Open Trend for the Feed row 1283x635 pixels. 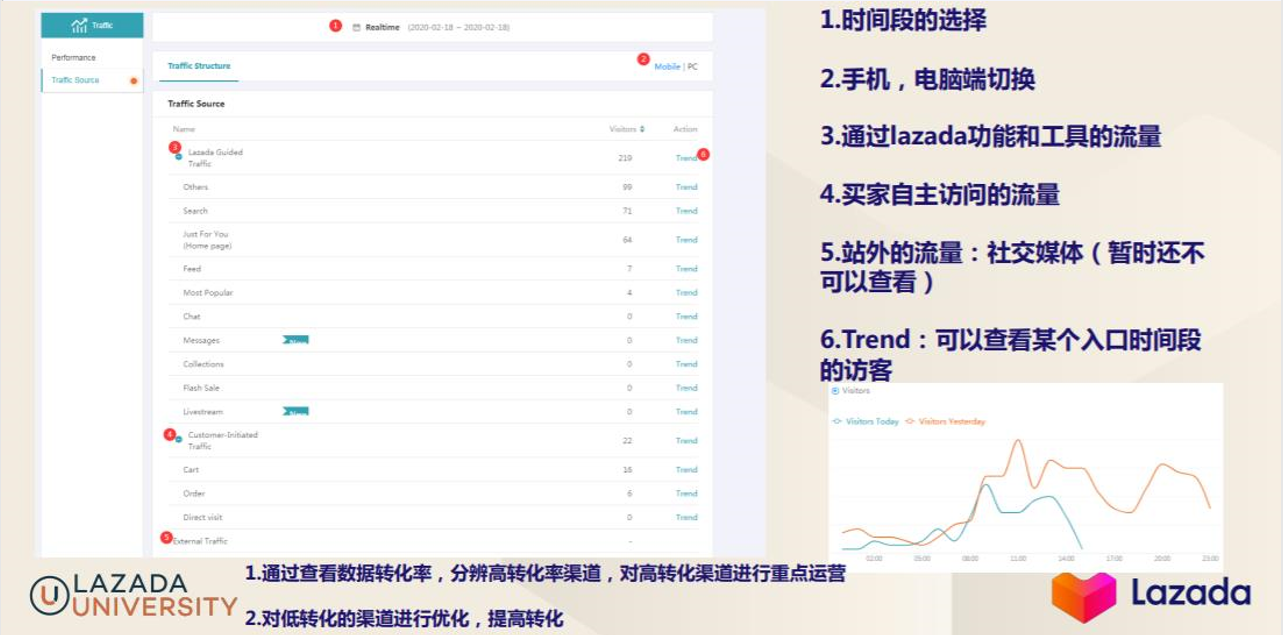pyautogui.click(x=686, y=269)
